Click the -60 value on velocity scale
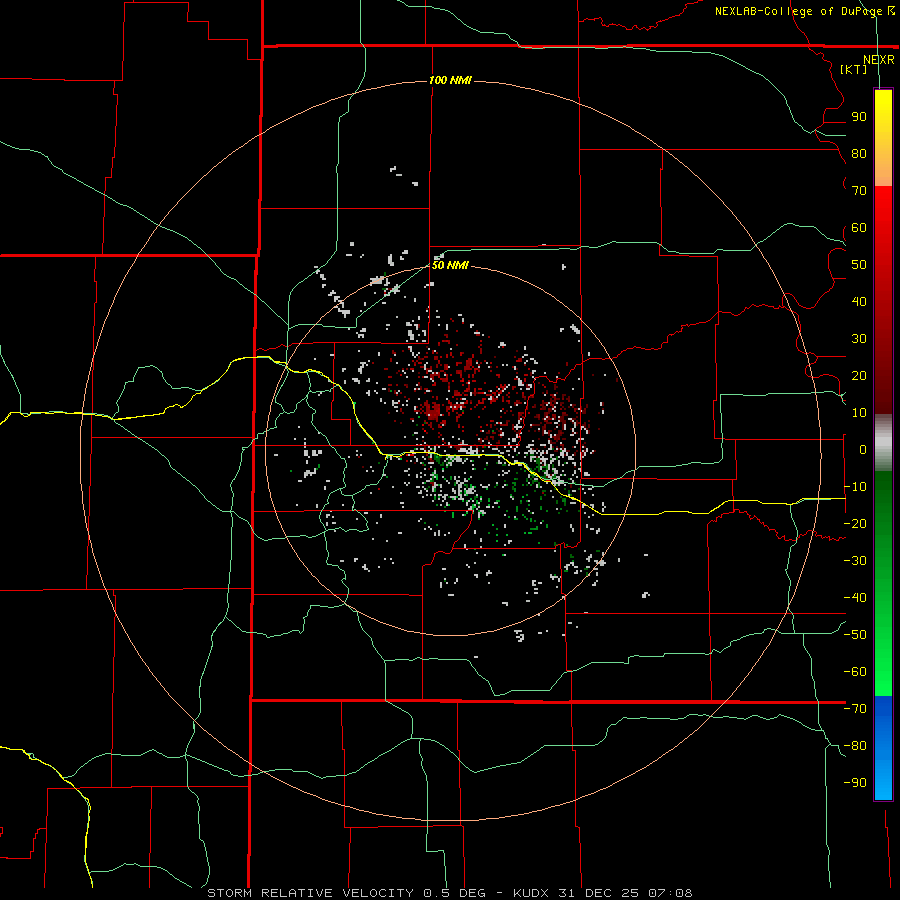The width and height of the screenshot is (900, 900). (855, 672)
